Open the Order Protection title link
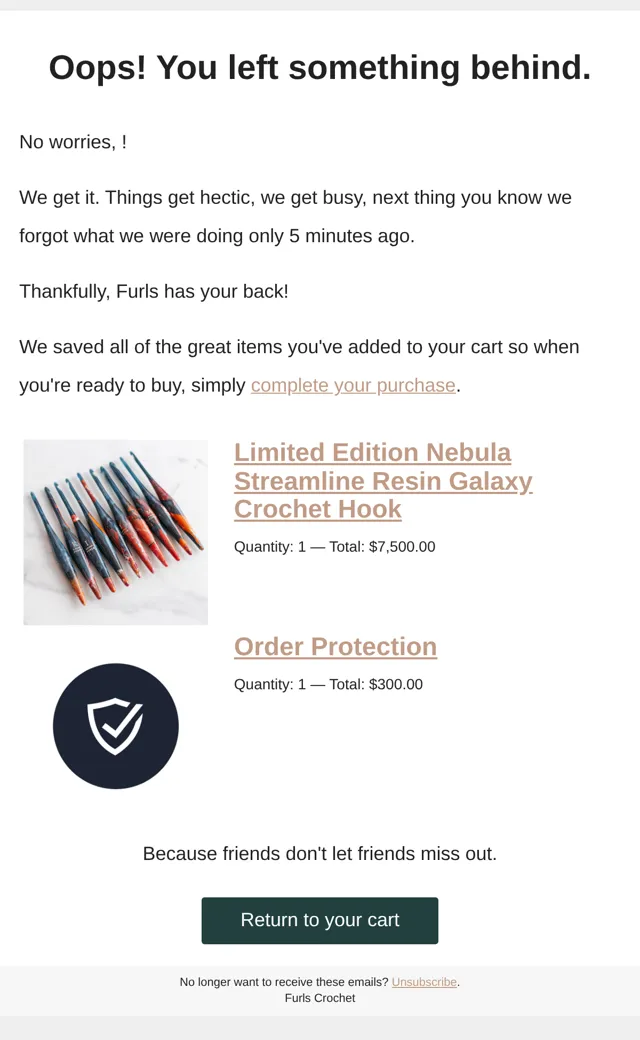 336,647
